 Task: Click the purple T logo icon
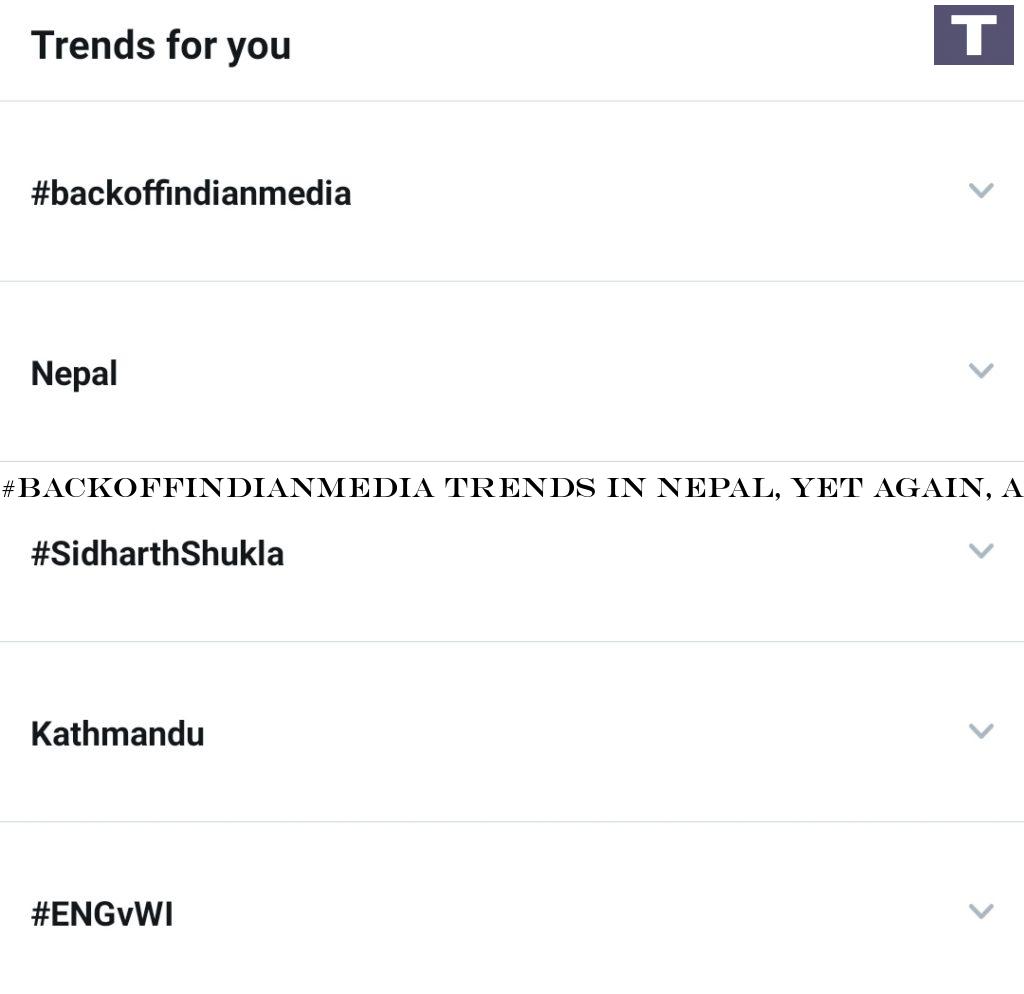973,35
